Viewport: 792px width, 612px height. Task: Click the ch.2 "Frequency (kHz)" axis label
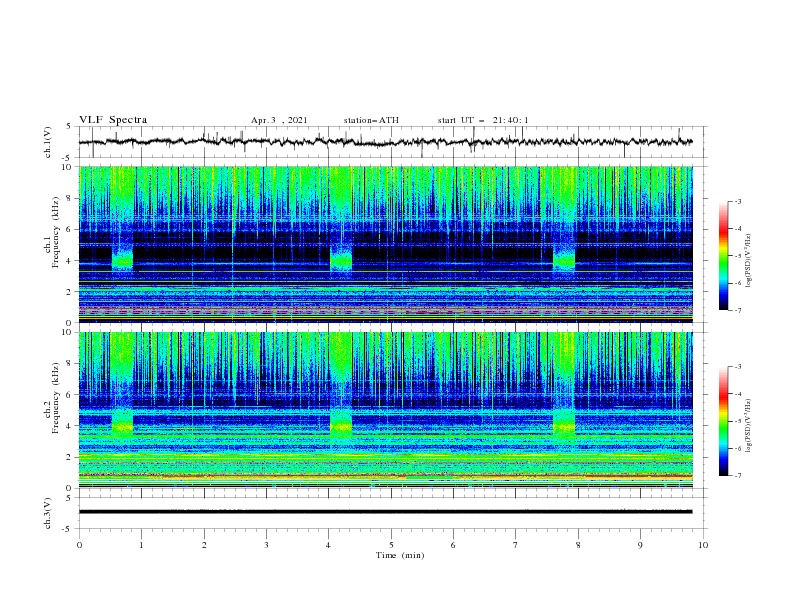pos(55,398)
